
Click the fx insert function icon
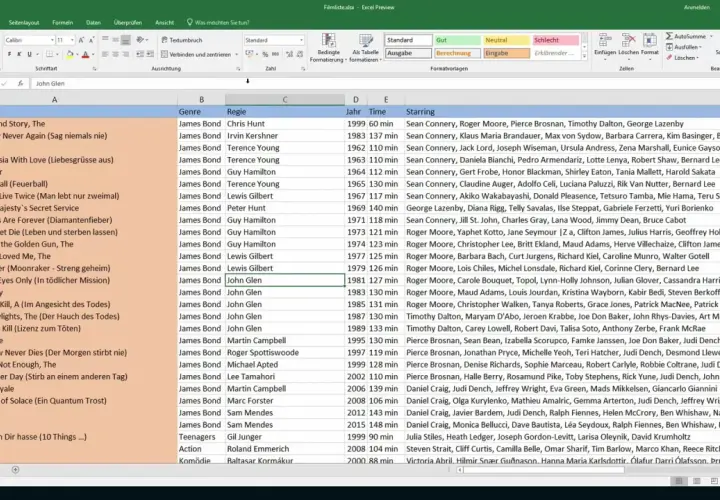pyautogui.click(x=20, y=84)
